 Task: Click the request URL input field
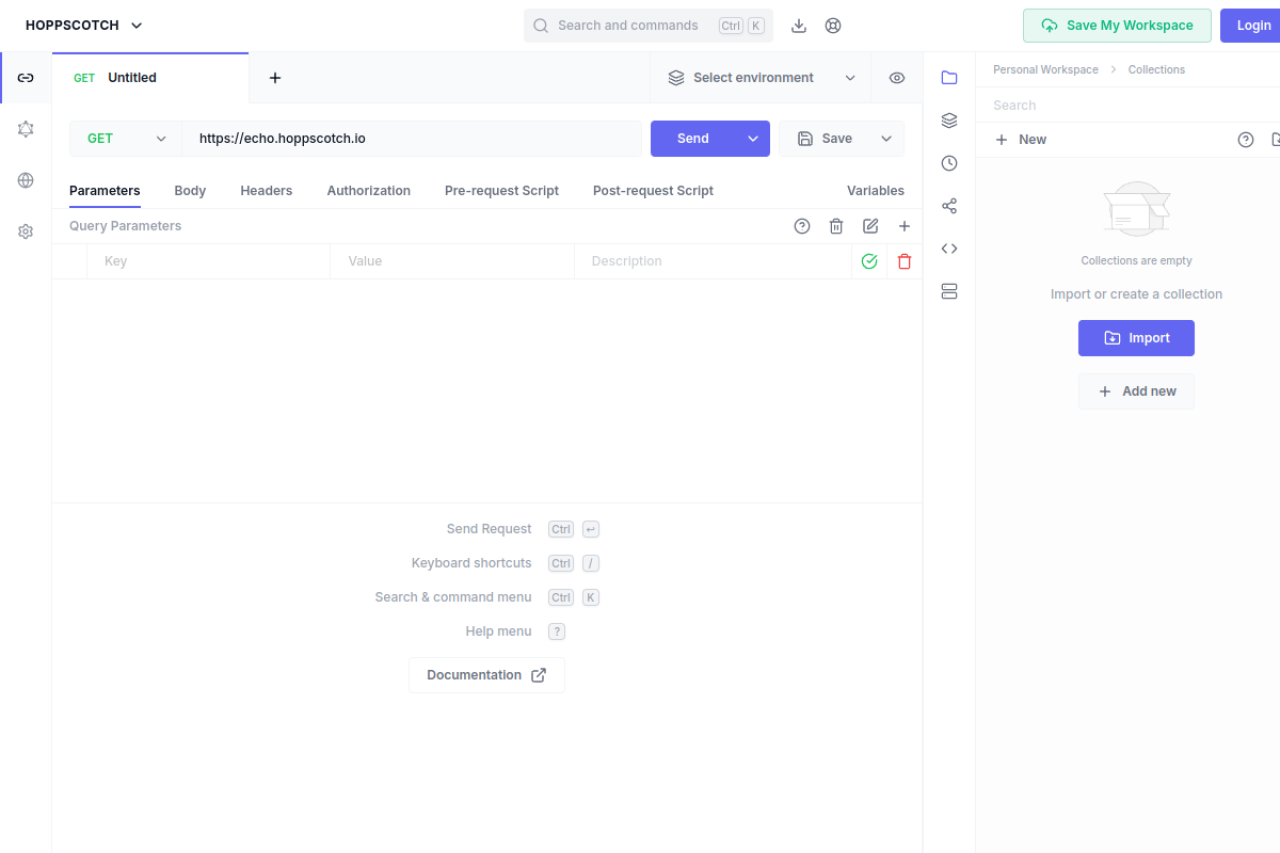click(x=410, y=139)
